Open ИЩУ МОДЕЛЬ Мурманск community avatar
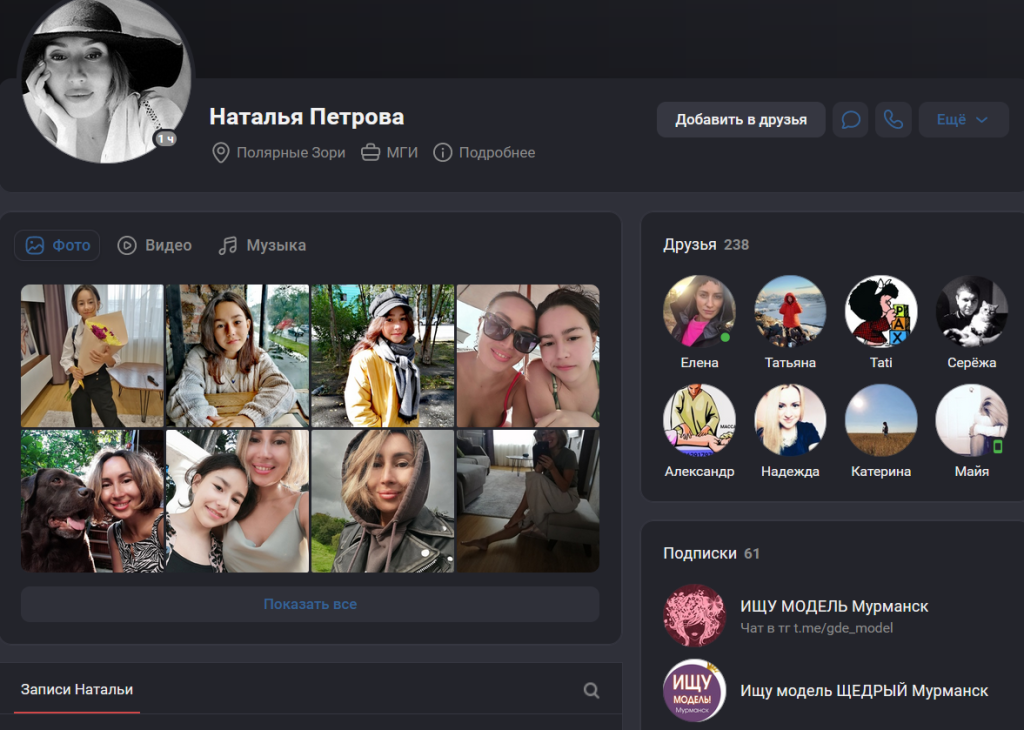The height and width of the screenshot is (730, 1024). coord(694,615)
